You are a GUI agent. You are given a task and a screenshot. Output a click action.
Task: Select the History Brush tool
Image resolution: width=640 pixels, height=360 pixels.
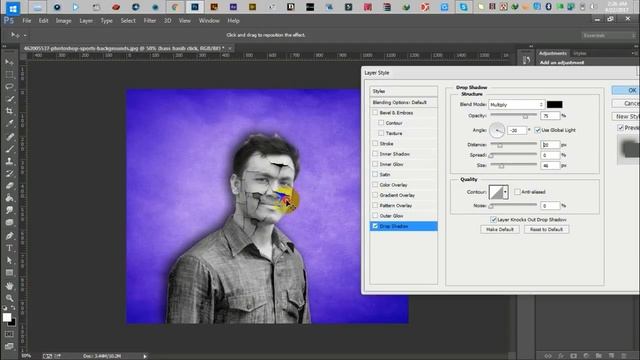point(9,173)
